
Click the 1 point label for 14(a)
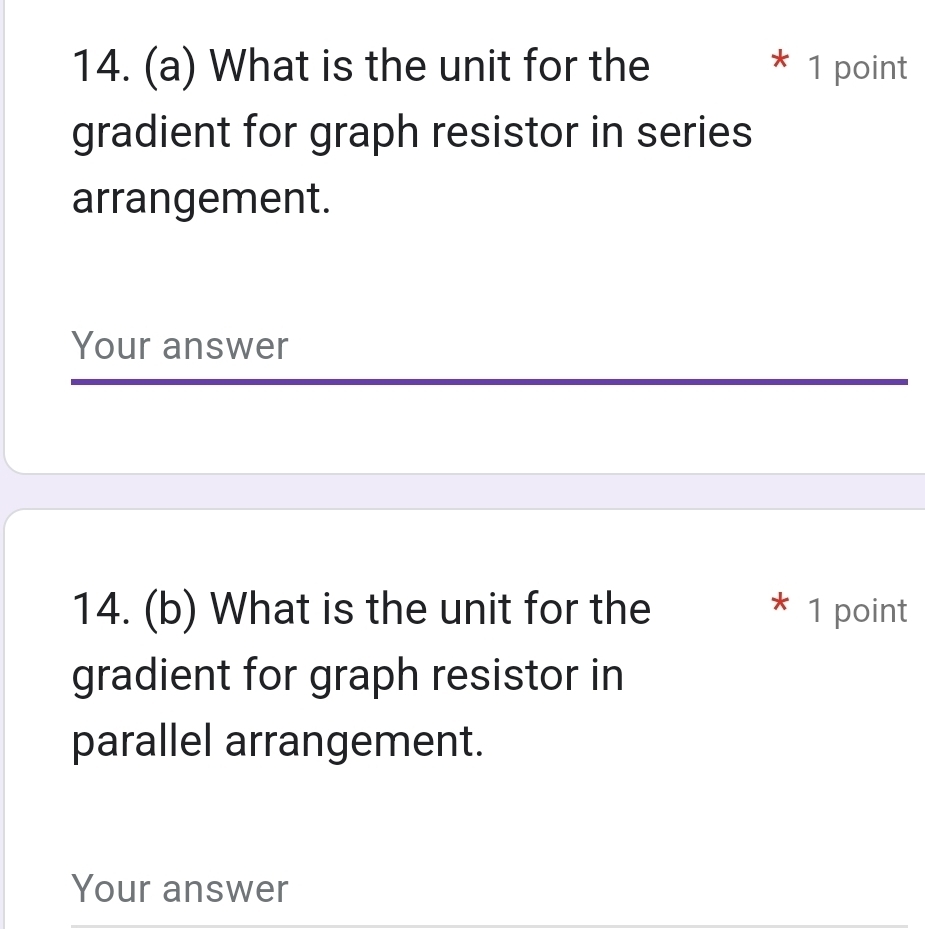(x=857, y=68)
